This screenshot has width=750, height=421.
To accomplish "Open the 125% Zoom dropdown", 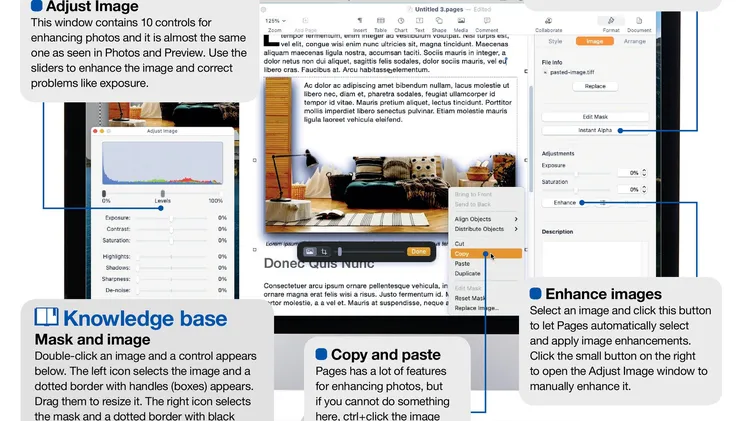I will [275, 21].
